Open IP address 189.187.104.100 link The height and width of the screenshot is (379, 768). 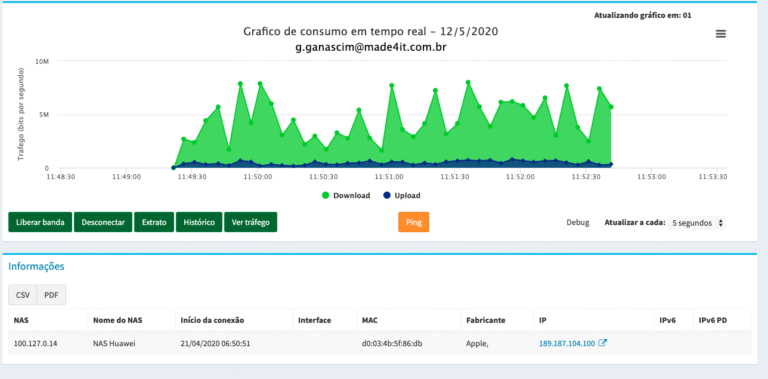[x=567, y=343]
